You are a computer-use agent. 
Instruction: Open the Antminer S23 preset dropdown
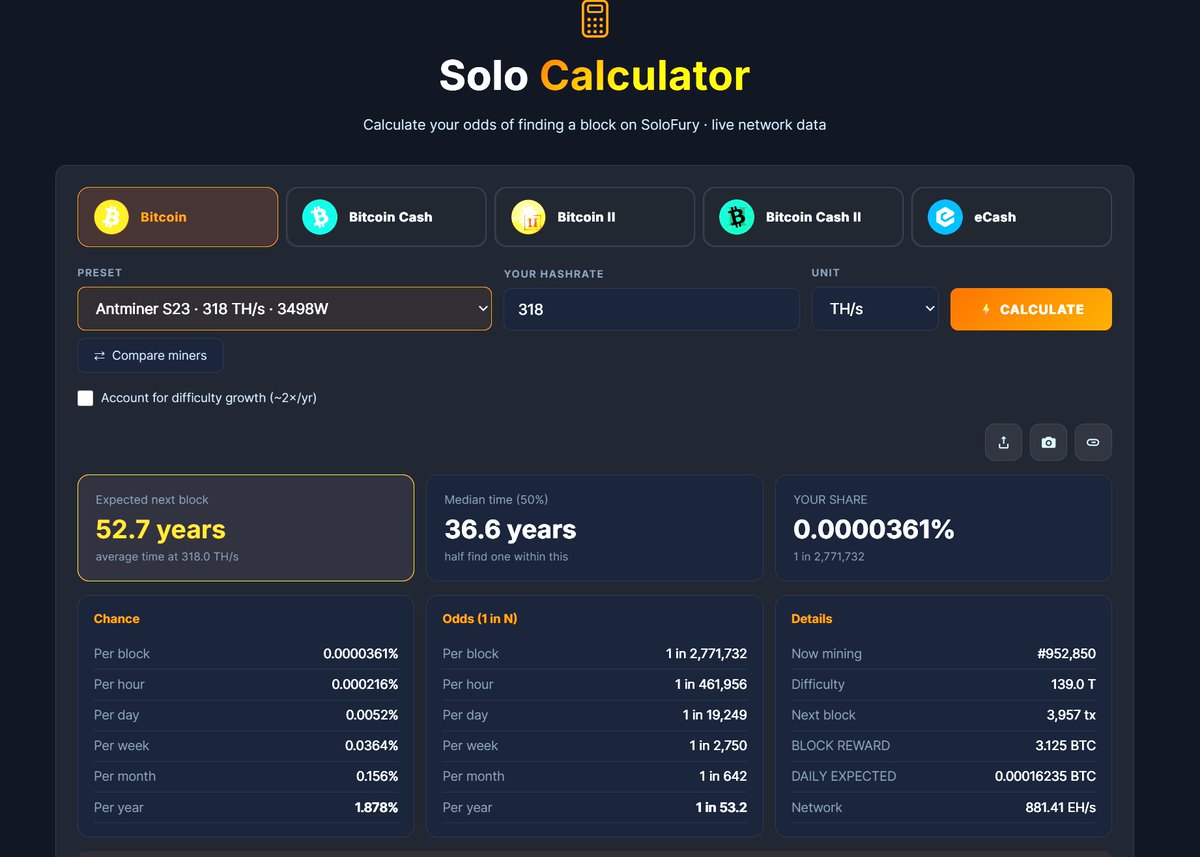(x=285, y=309)
